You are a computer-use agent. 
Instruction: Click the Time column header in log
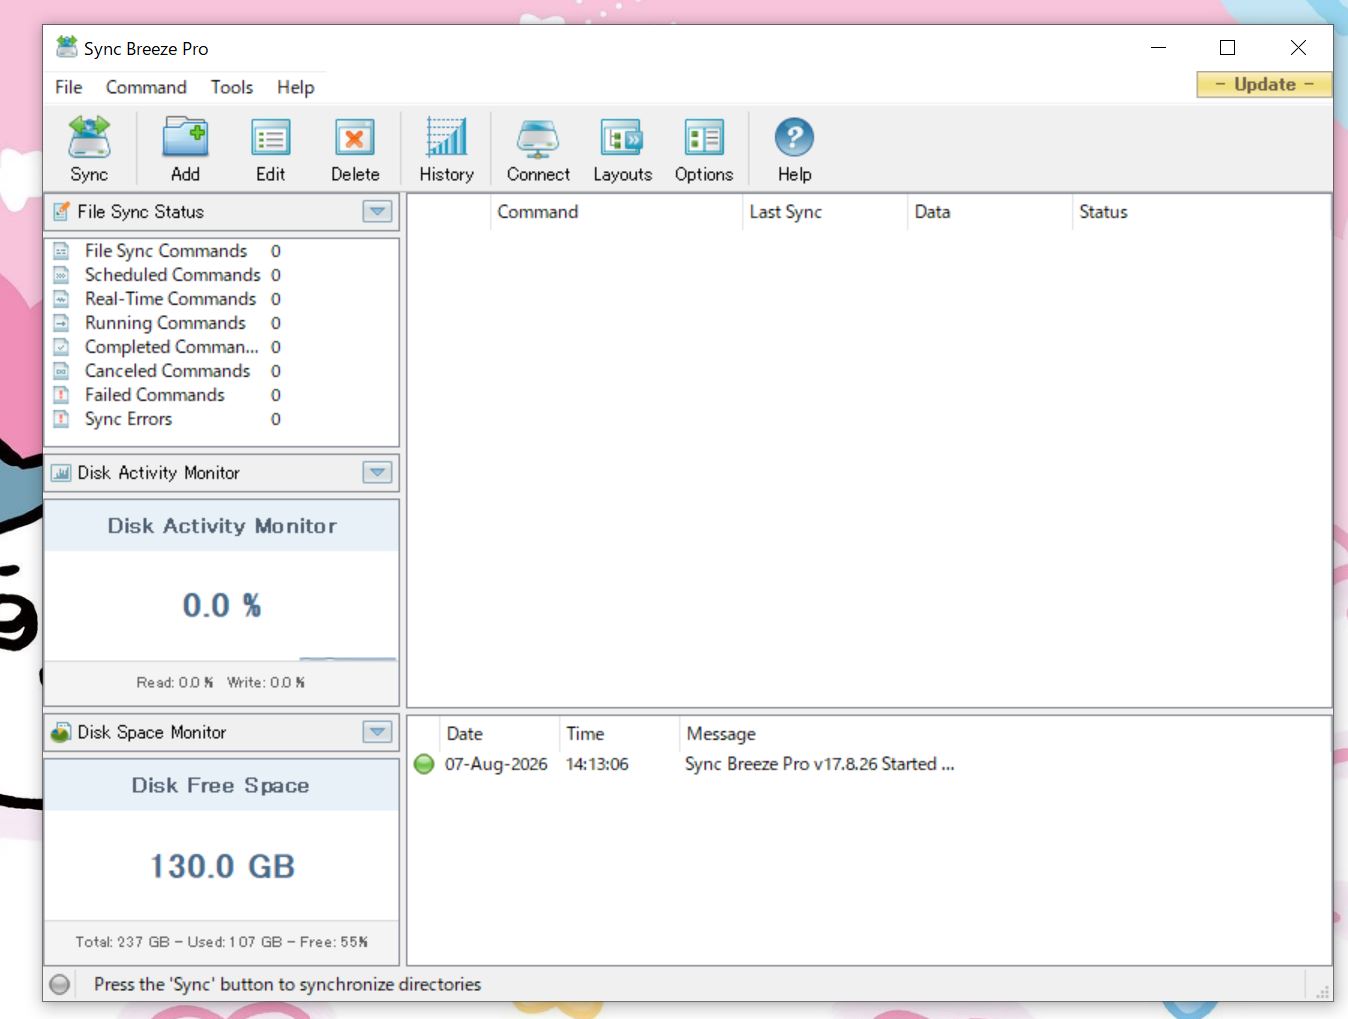tap(619, 734)
